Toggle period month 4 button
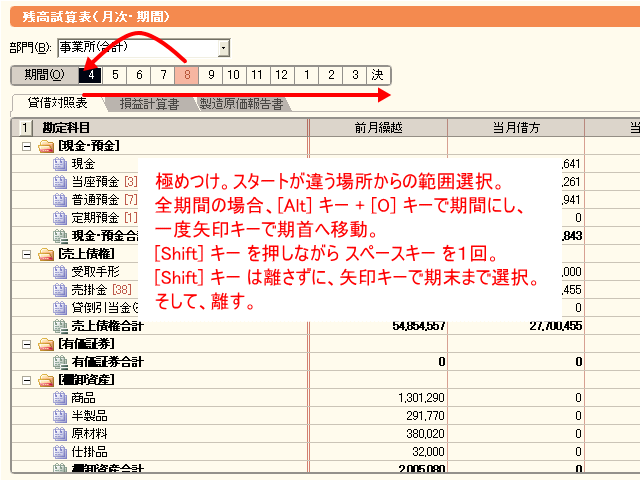 click(91, 74)
